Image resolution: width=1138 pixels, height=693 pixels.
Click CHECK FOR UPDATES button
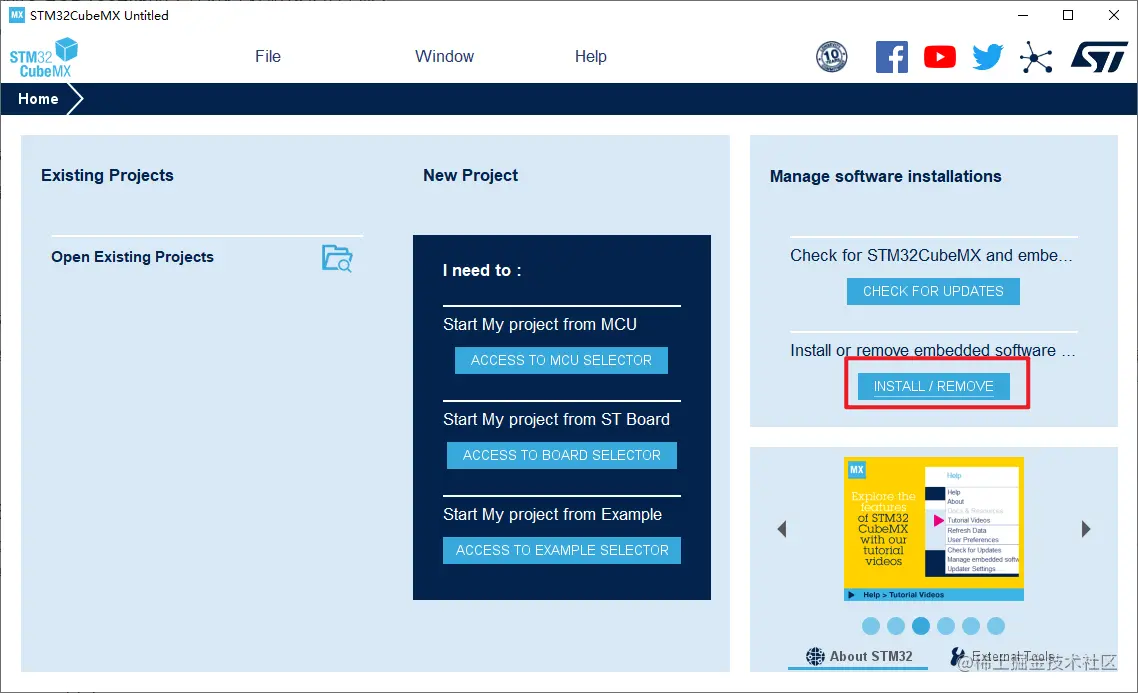coord(933,292)
